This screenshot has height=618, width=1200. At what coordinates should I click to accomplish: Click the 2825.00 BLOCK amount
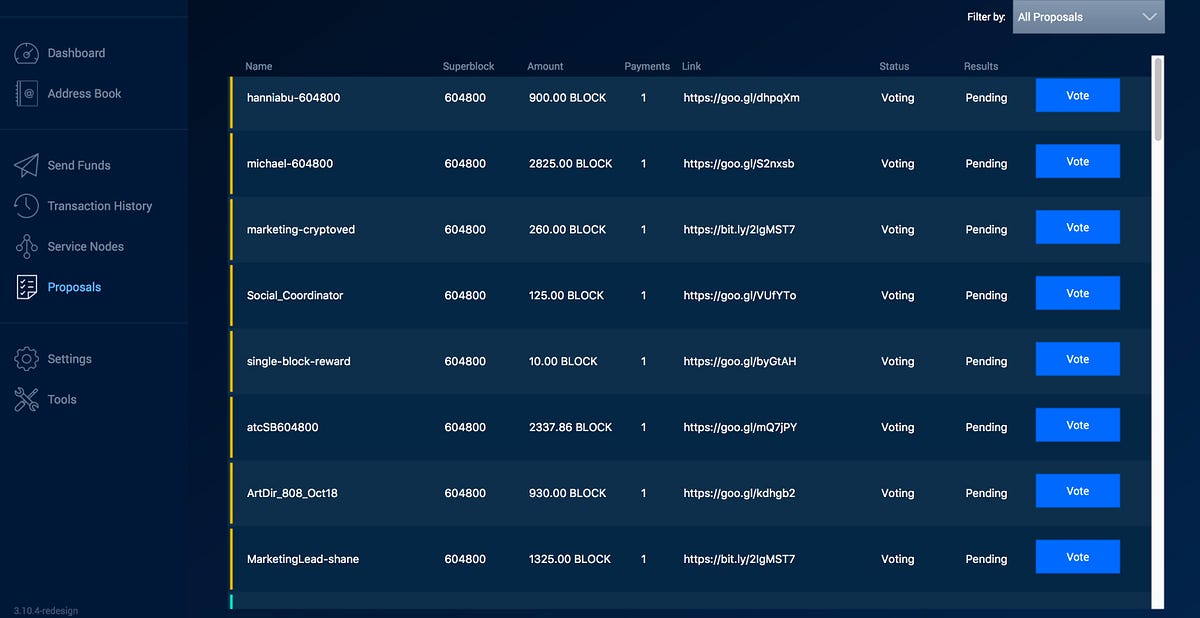coord(570,164)
